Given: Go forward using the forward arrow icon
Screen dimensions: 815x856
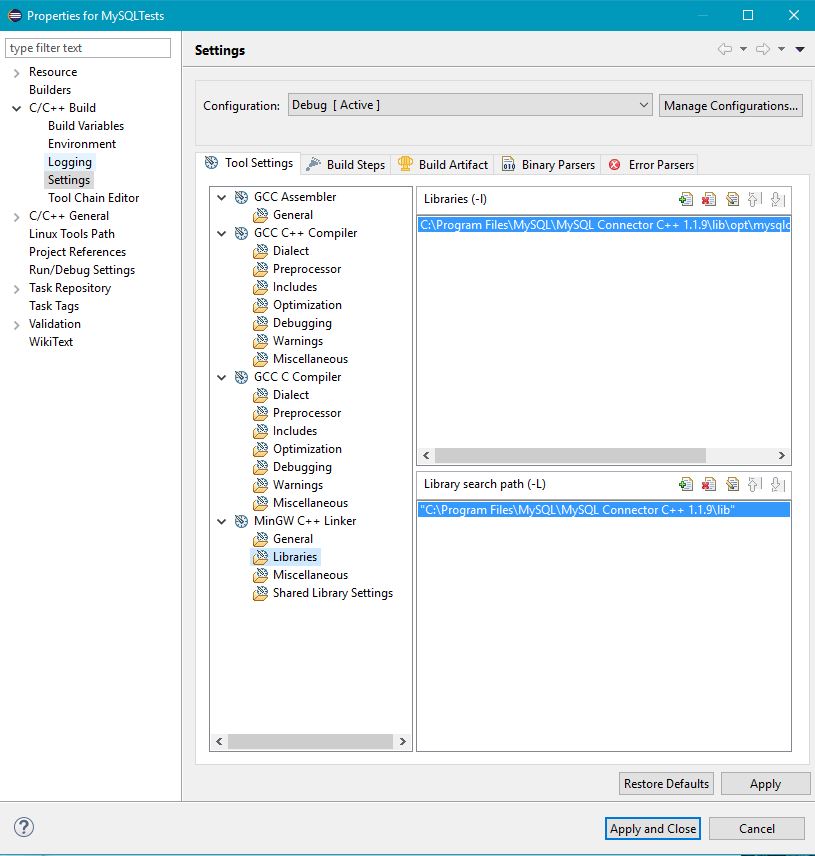Looking at the screenshot, I should coord(763,49).
